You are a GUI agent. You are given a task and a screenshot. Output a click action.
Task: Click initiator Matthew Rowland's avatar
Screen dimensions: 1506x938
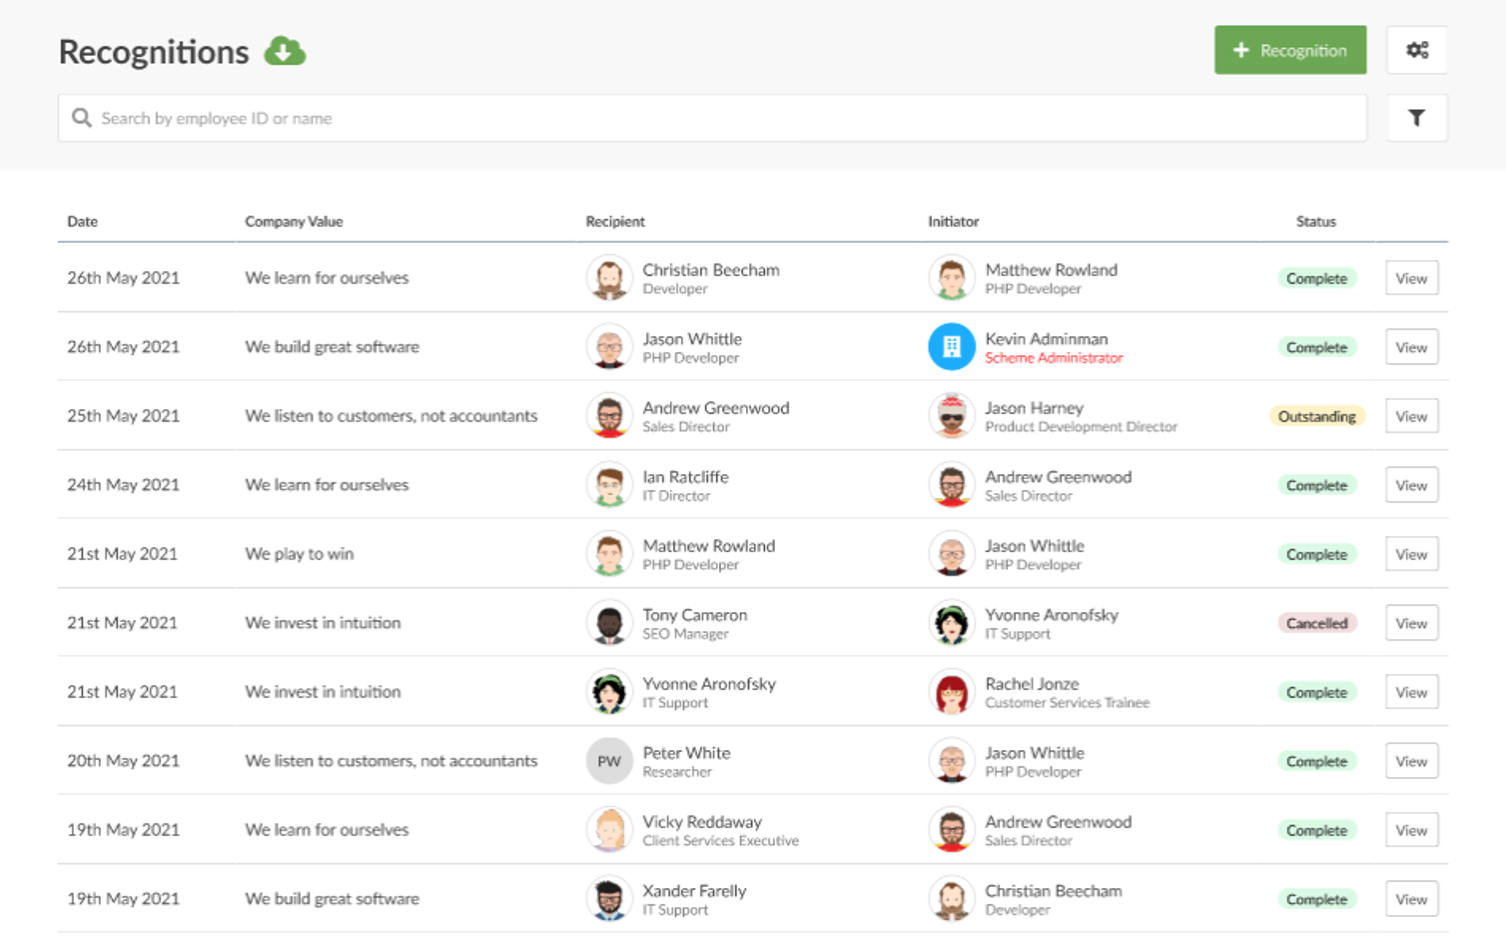pyautogui.click(x=951, y=278)
